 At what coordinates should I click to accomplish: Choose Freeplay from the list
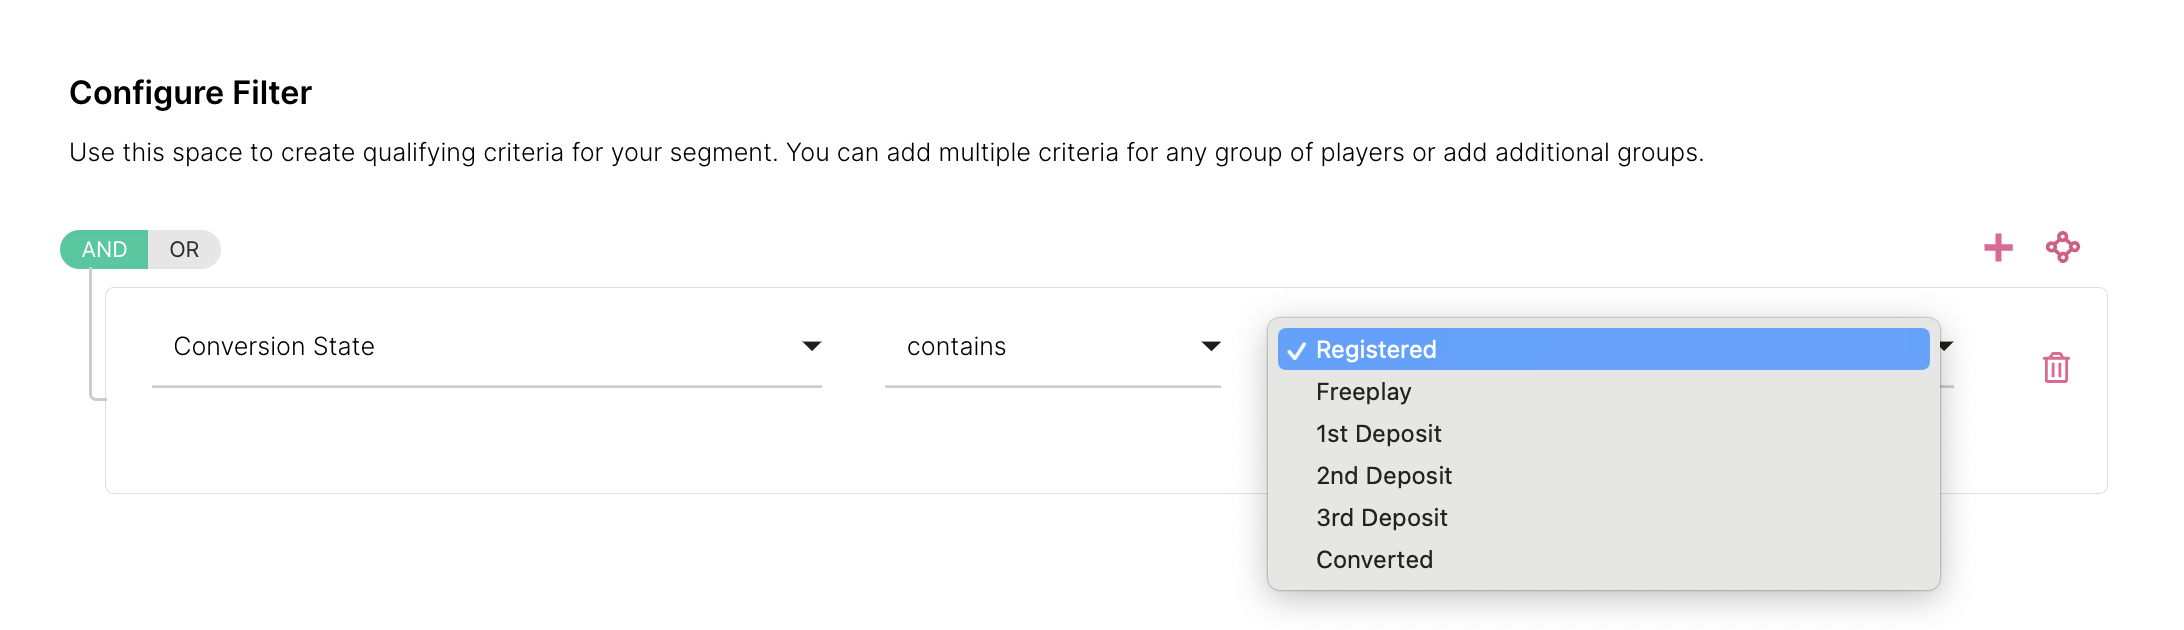pyautogui.click(x=1363, y=392)
